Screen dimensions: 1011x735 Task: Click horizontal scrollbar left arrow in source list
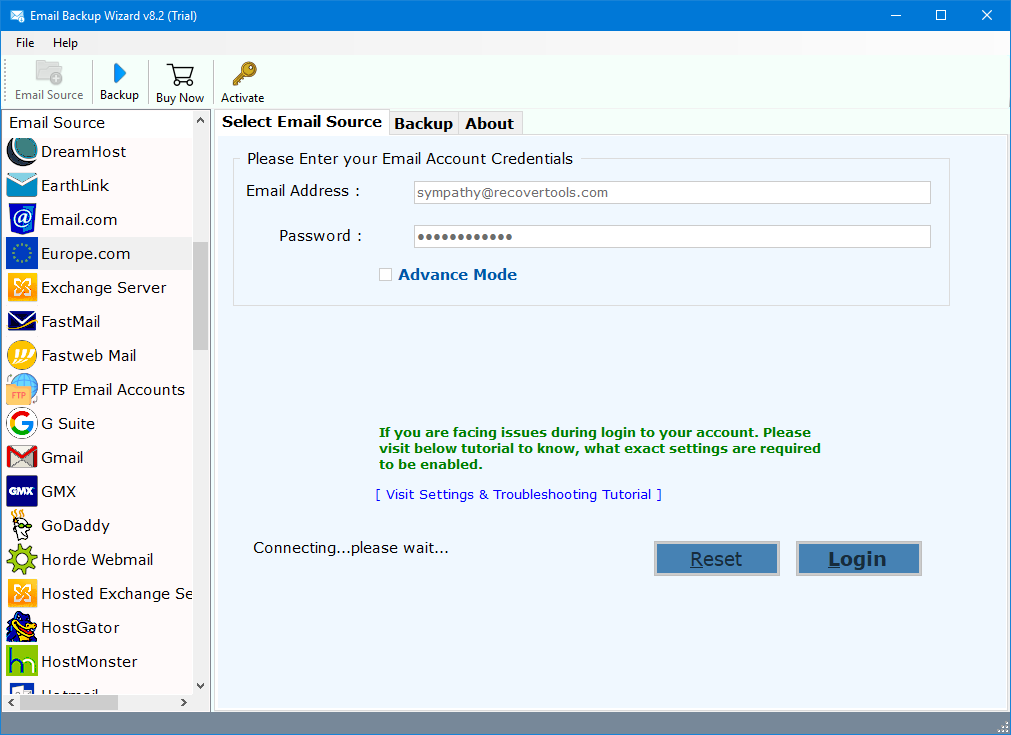click(11, 702)
